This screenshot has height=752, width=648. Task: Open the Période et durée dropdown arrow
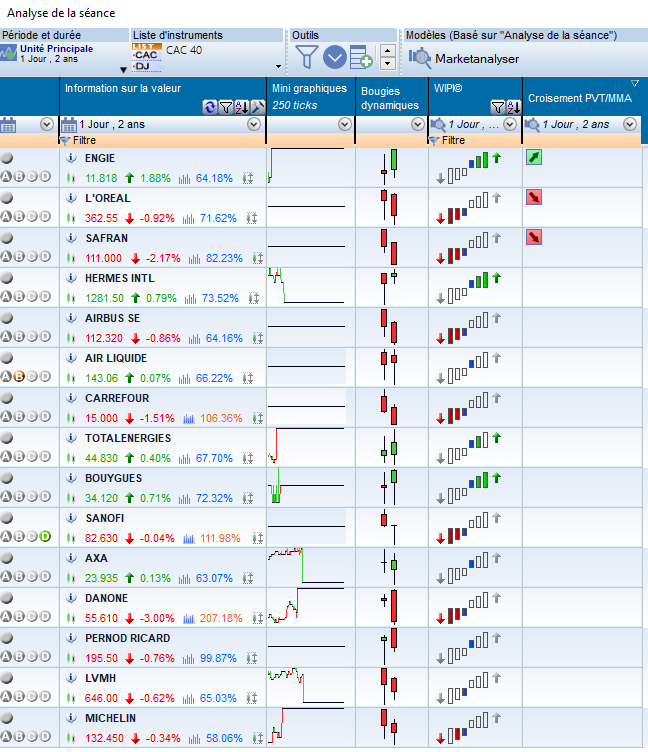click(123, 70)
